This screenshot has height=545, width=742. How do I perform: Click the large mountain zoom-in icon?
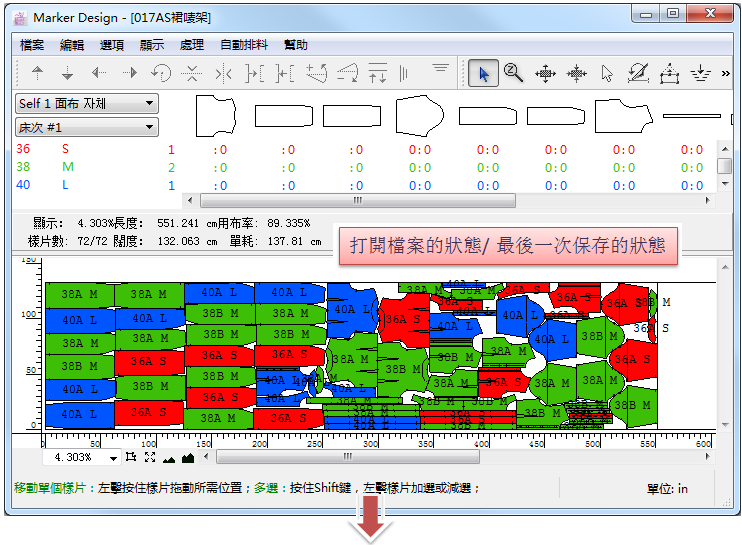click(188, 457)
